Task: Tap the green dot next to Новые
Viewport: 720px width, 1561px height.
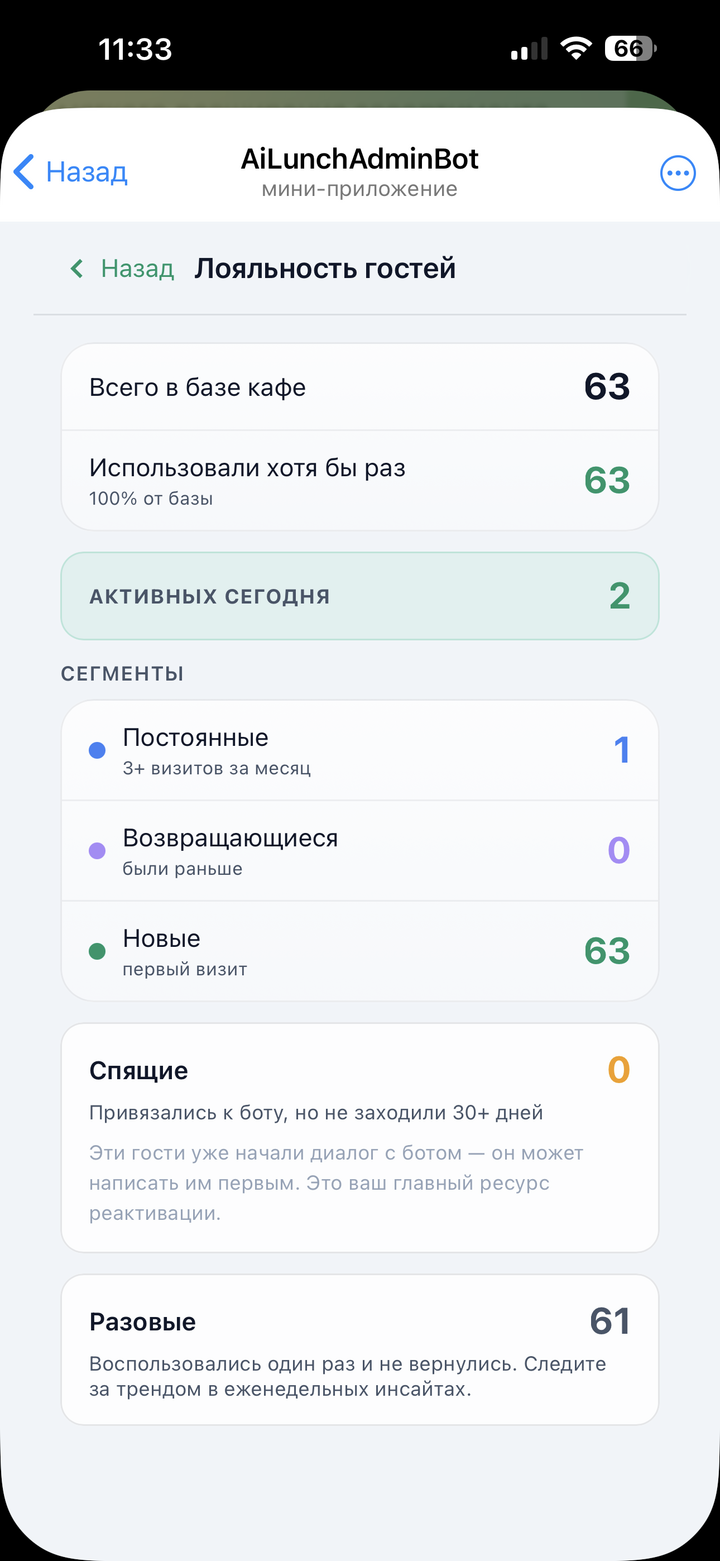Action: (x=97, y=951)
